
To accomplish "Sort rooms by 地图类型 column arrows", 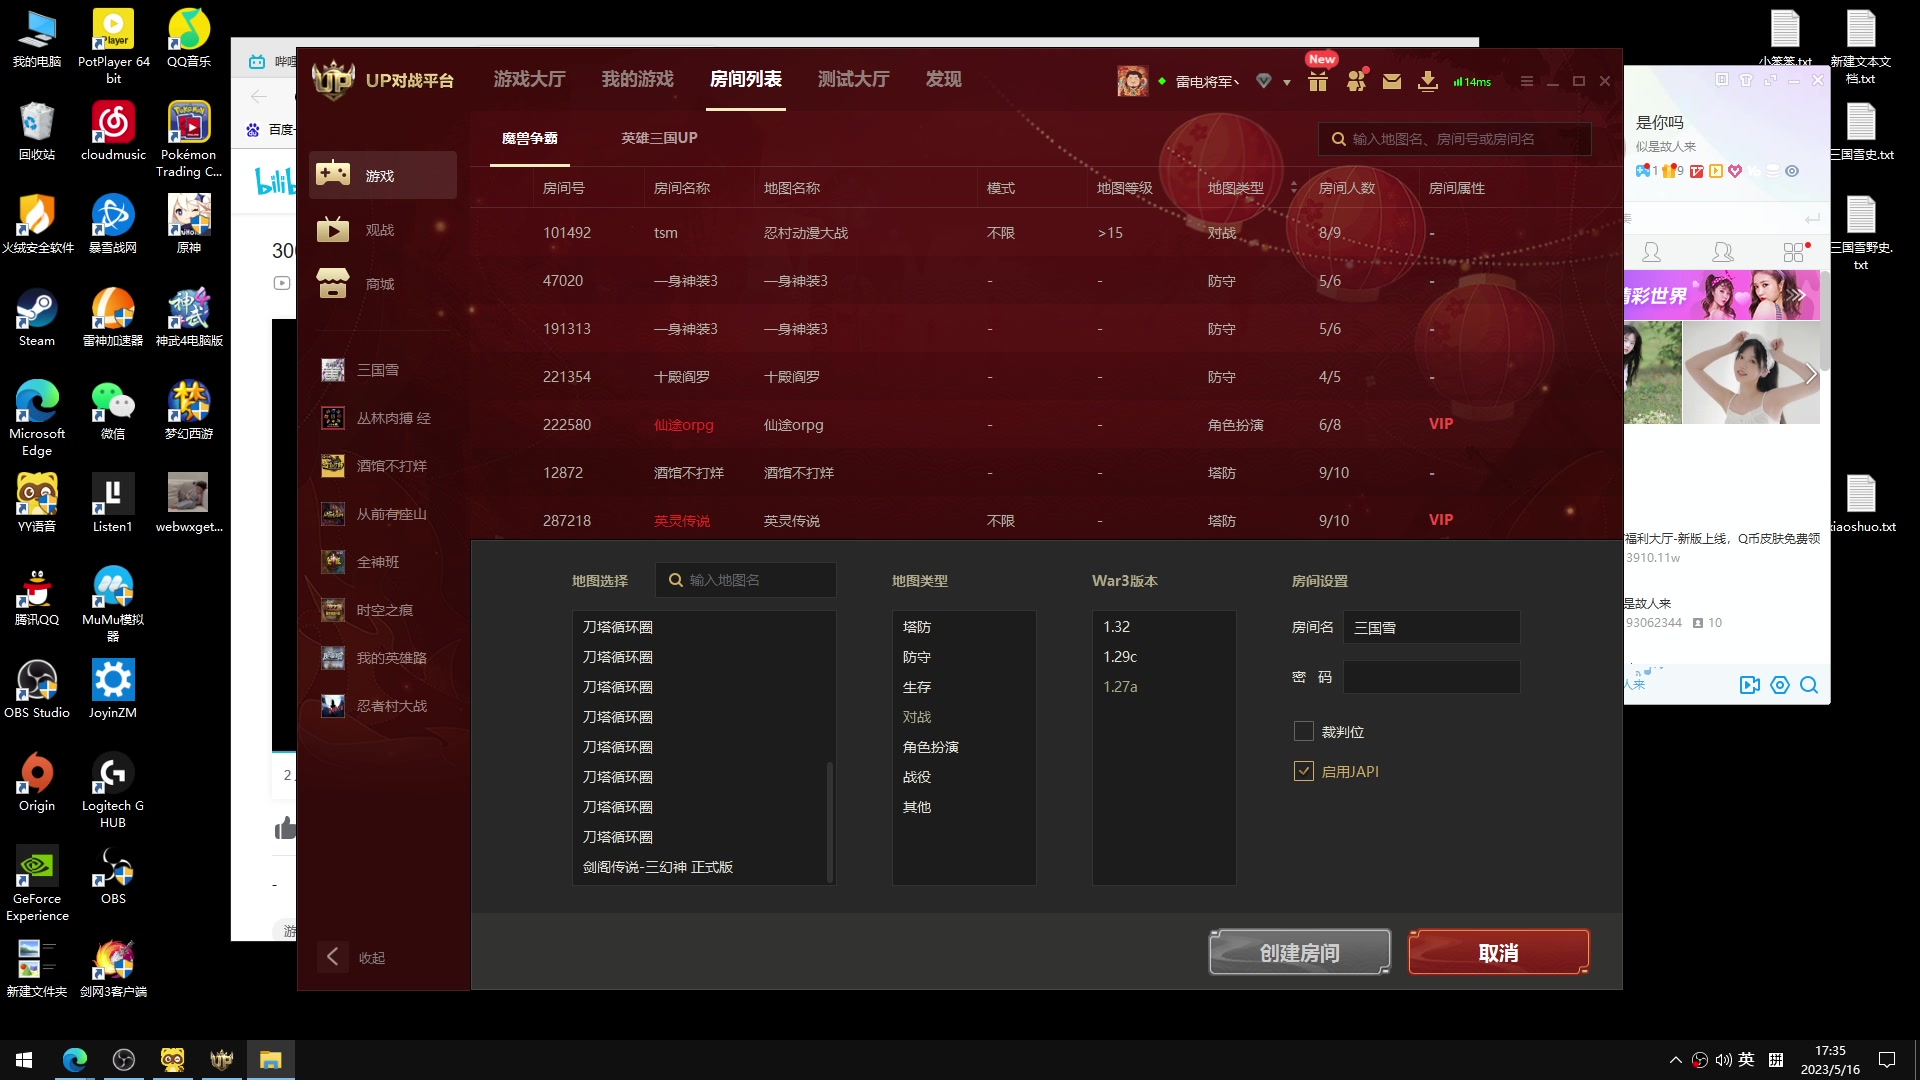I will [x=1293, y=188].
